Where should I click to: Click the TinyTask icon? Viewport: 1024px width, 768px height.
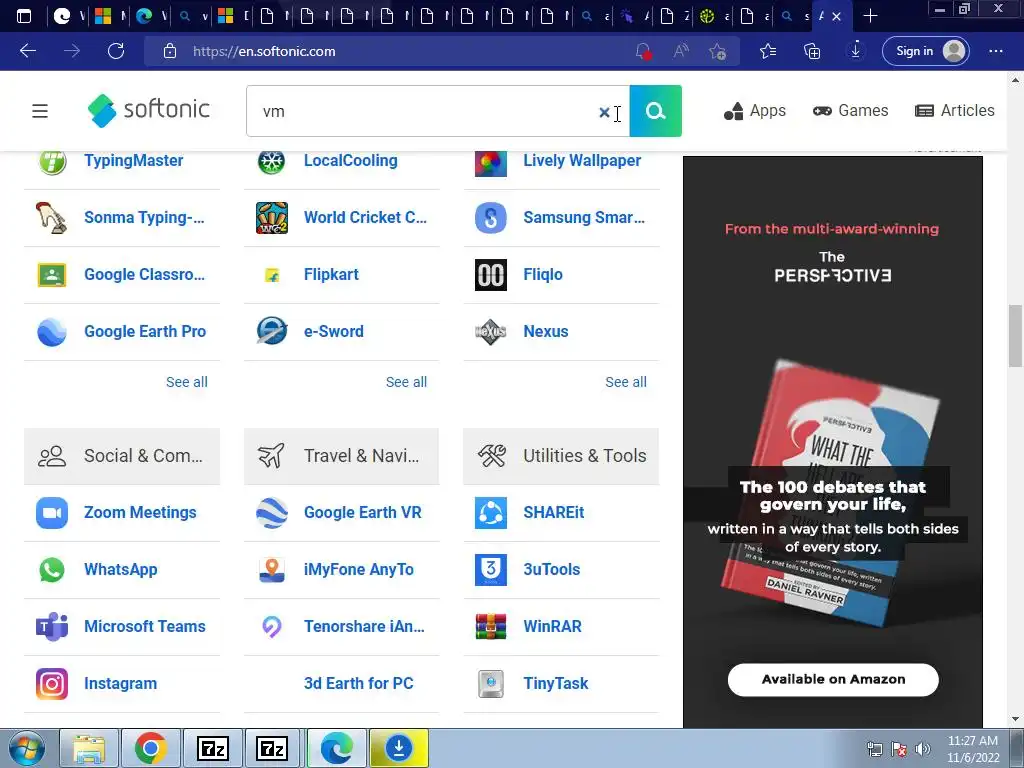pos(491,684)
